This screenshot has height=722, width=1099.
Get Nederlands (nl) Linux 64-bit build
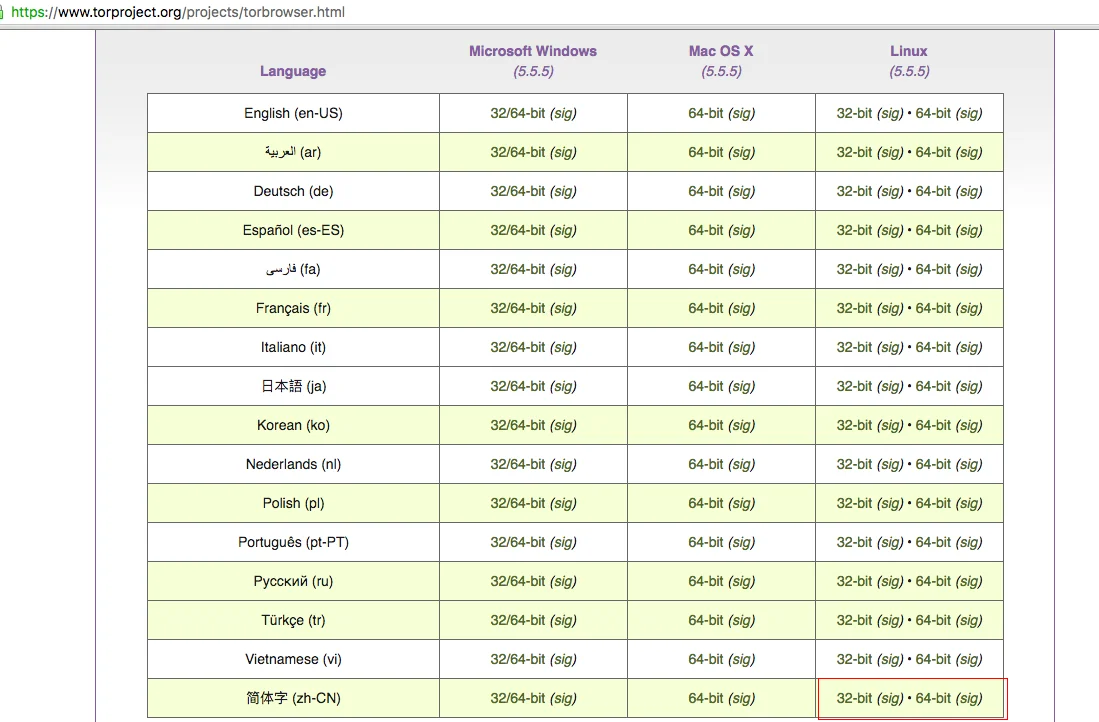933,464
